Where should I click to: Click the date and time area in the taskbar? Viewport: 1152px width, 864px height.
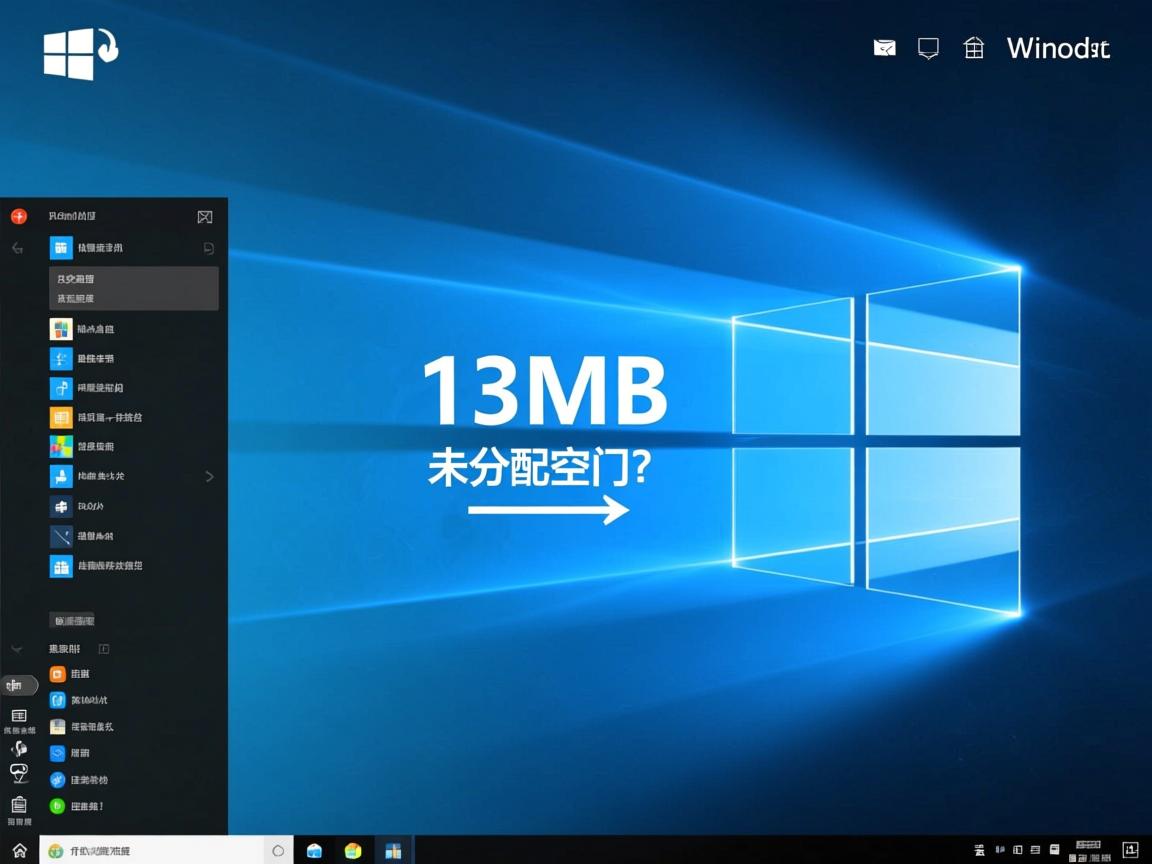pyautogui.click(x=1092, y=850)
